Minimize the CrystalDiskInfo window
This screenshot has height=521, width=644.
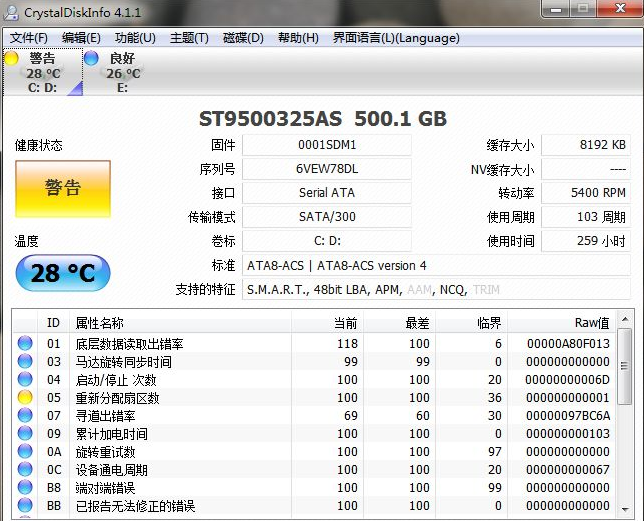pos(556,9)
